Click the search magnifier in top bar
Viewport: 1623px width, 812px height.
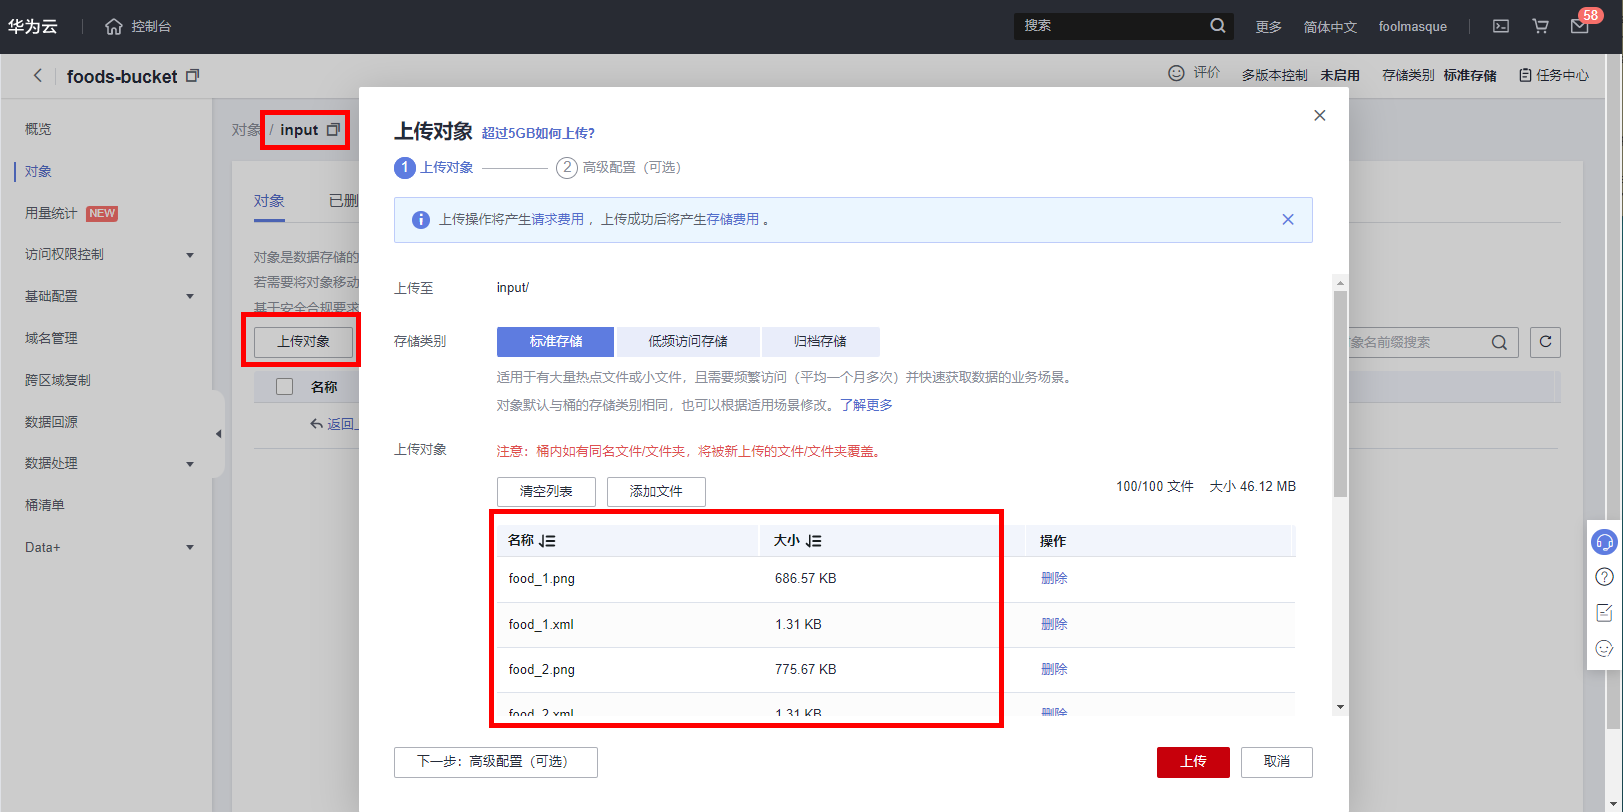(1217, 26)
